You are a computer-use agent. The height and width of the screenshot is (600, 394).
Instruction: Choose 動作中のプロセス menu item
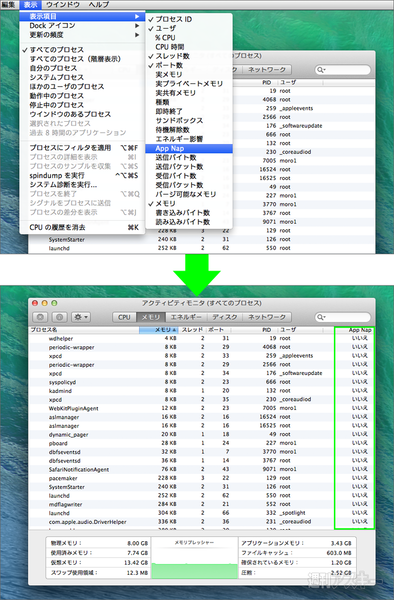[x=82, y=96]
